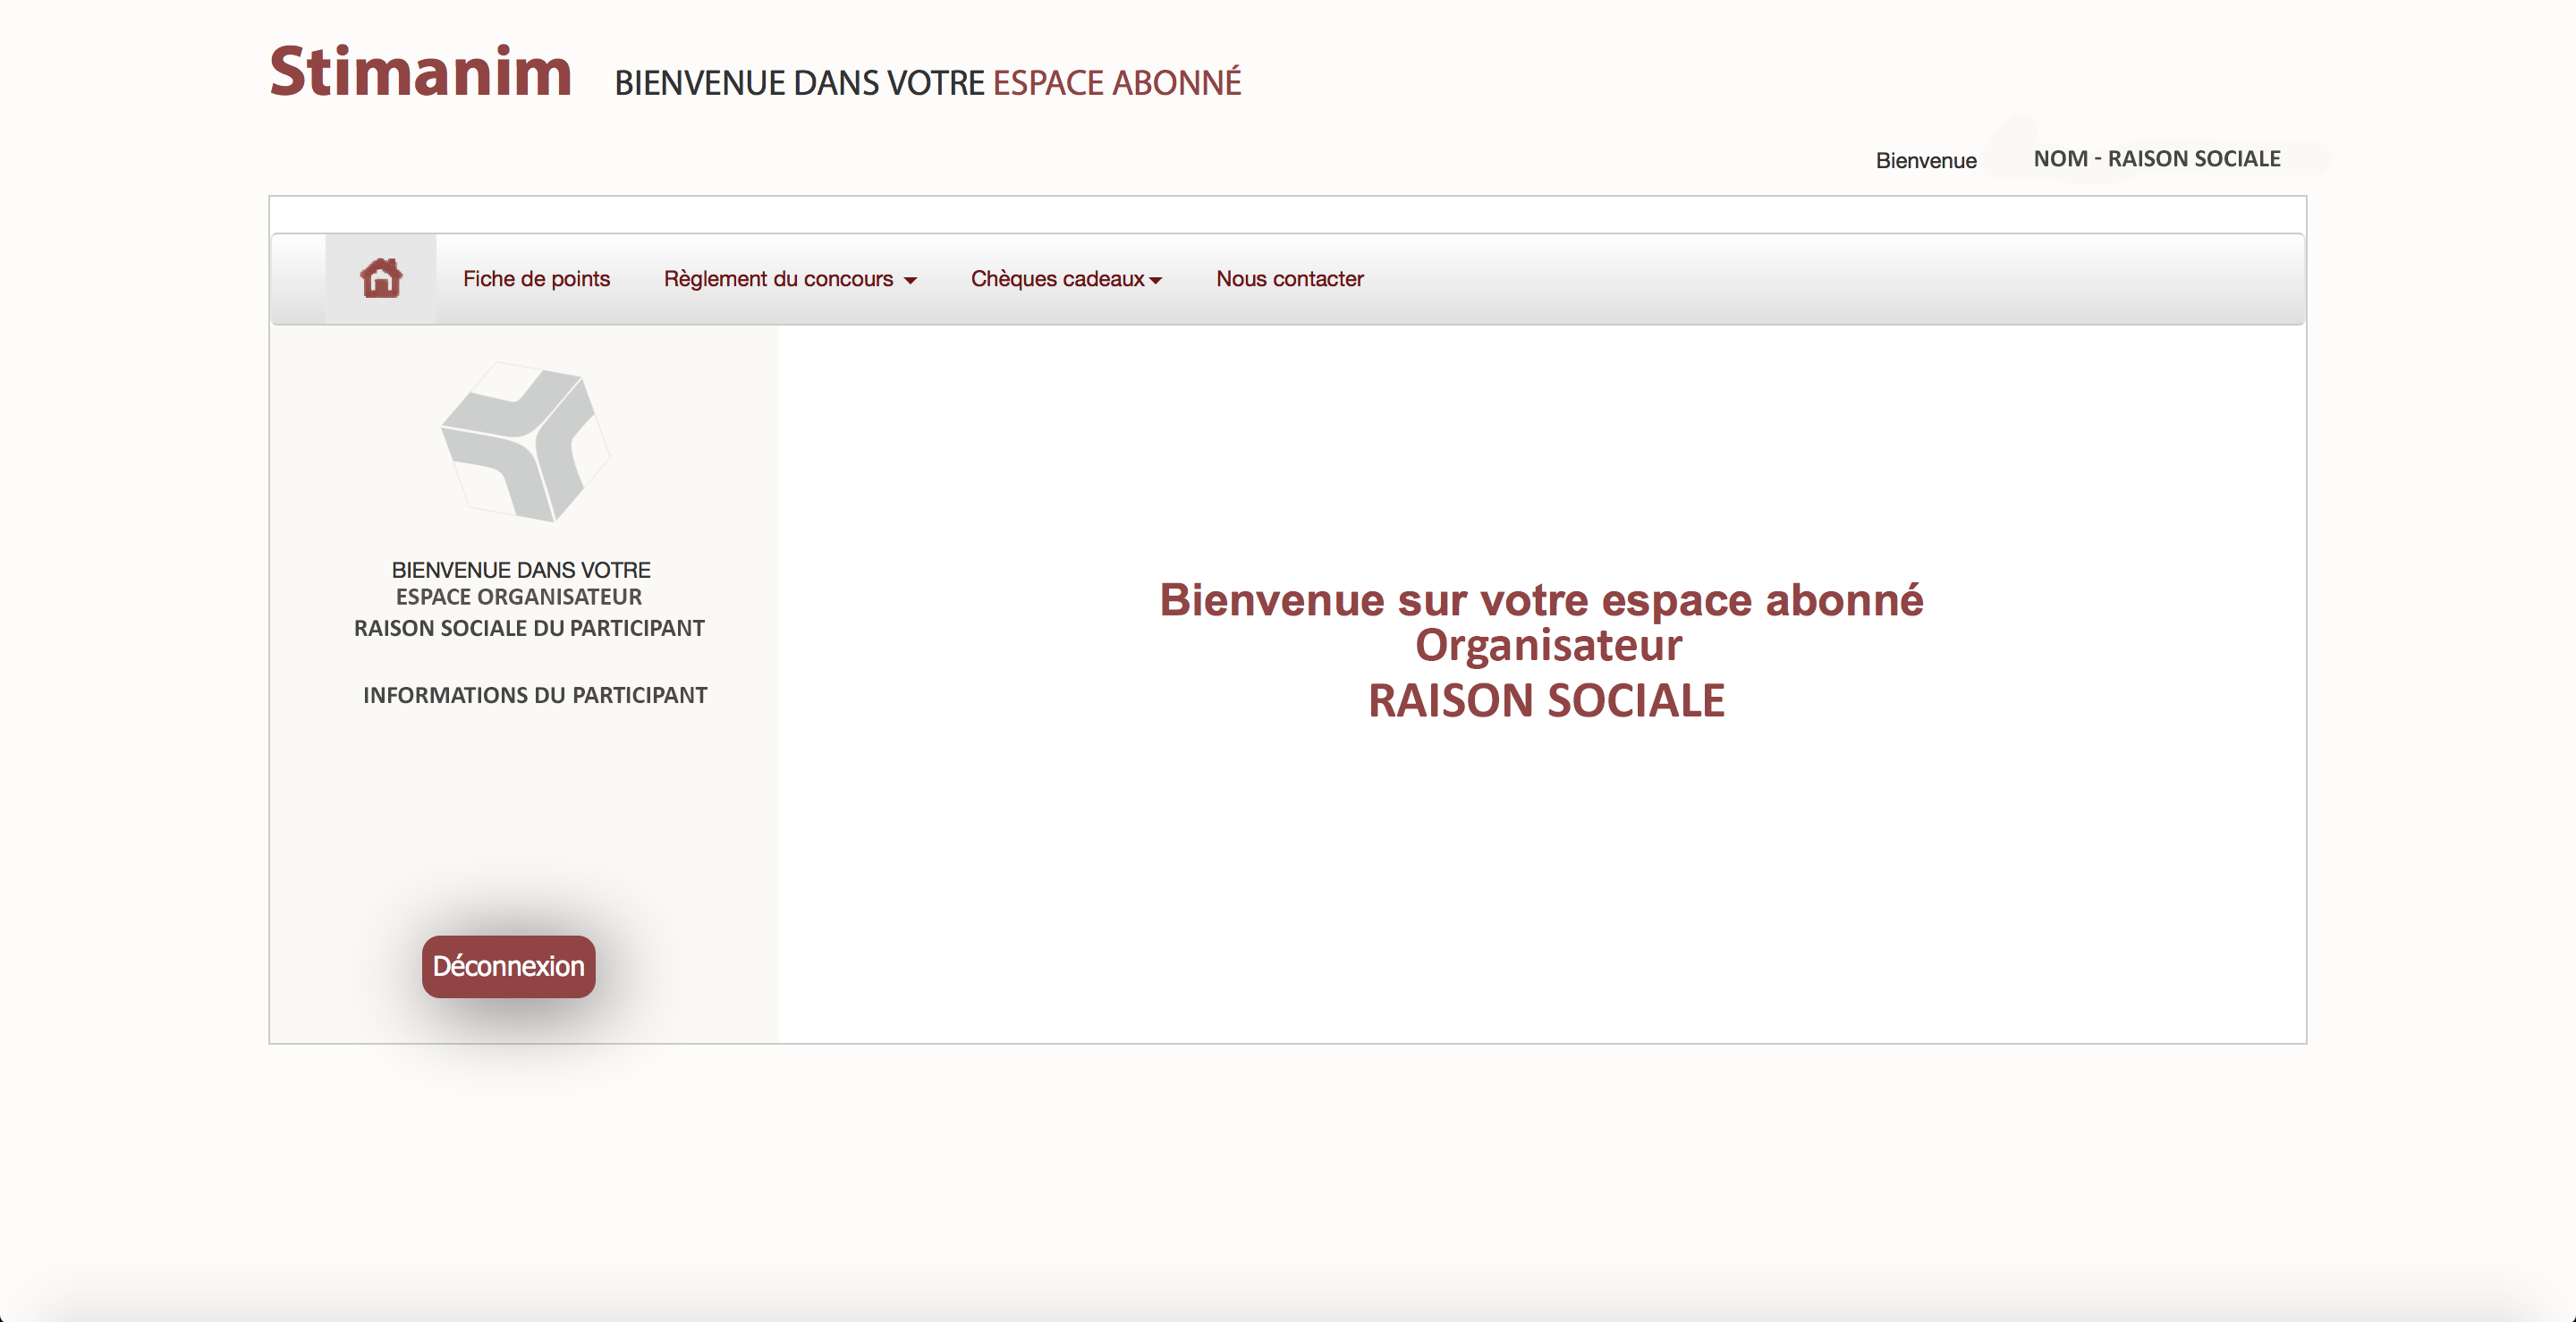
Task: Expand caret next to Règlement du concours
Action: [910, 281]
